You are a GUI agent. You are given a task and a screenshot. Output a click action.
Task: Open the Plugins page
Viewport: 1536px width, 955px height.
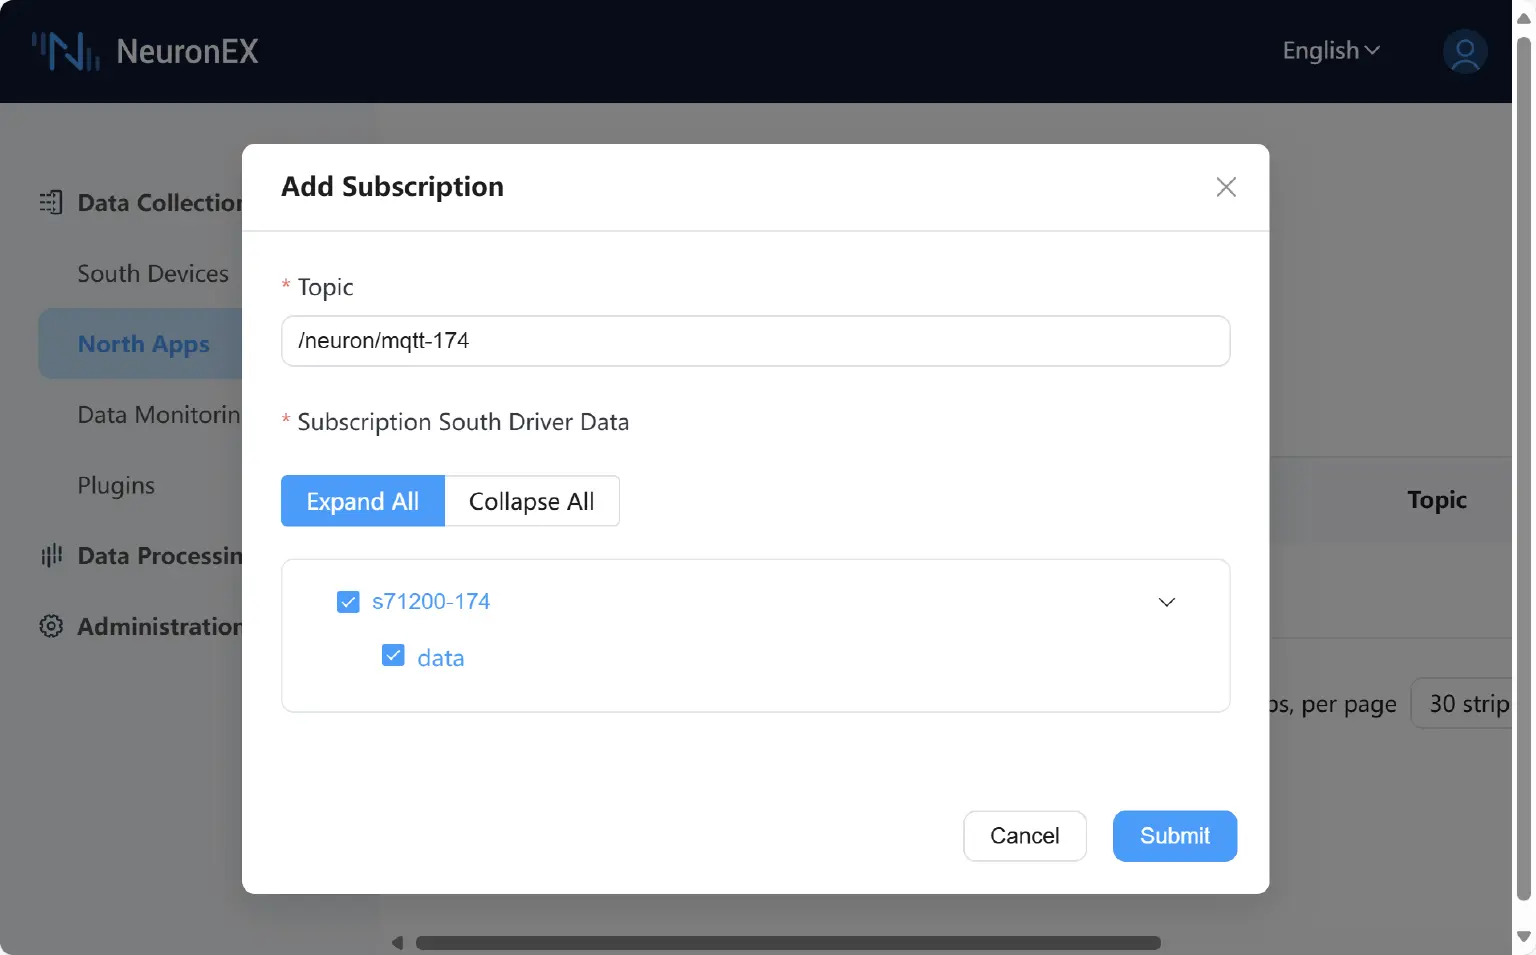(x=116, y=485)
